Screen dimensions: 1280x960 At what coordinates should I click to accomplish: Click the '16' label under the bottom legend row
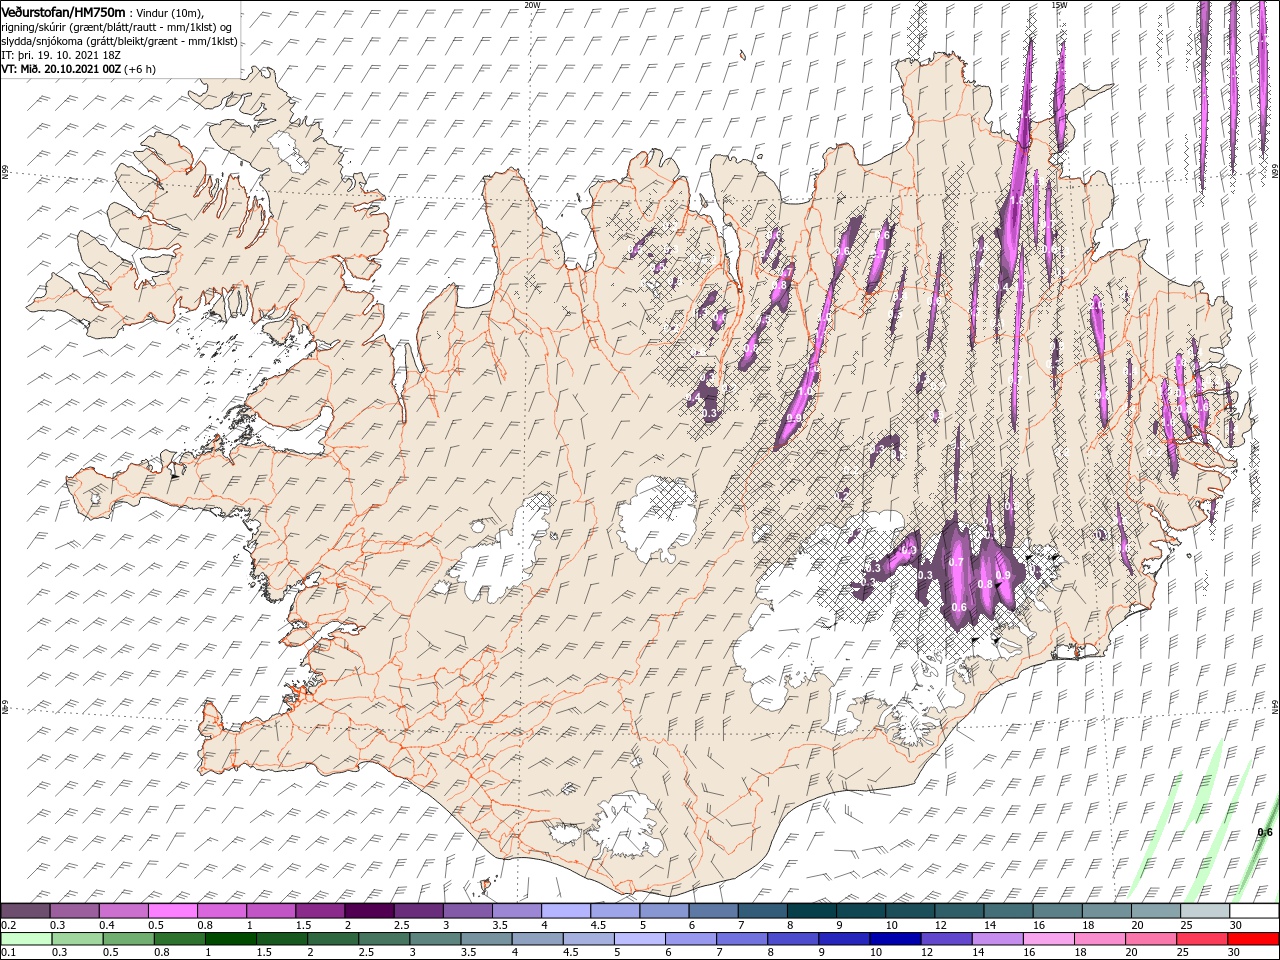1031,952
